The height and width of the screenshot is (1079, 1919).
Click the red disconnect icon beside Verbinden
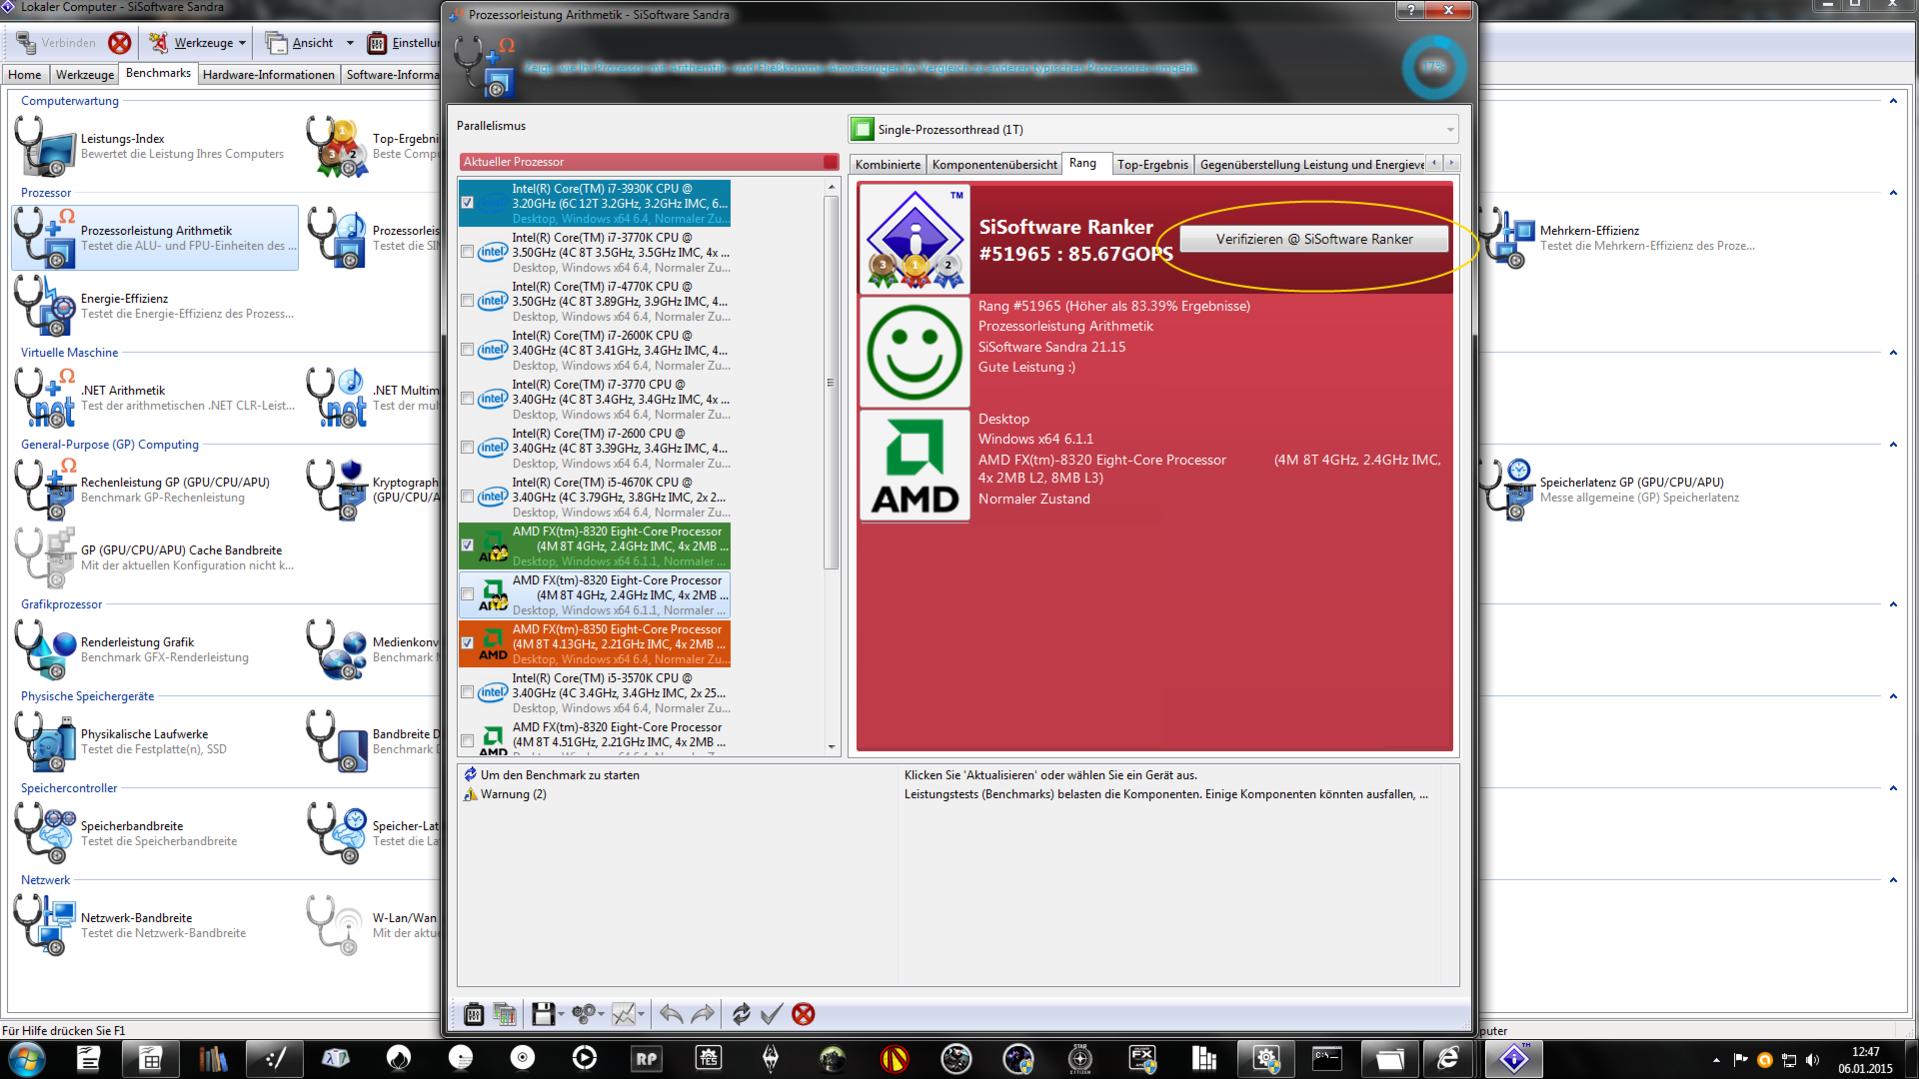120,43
